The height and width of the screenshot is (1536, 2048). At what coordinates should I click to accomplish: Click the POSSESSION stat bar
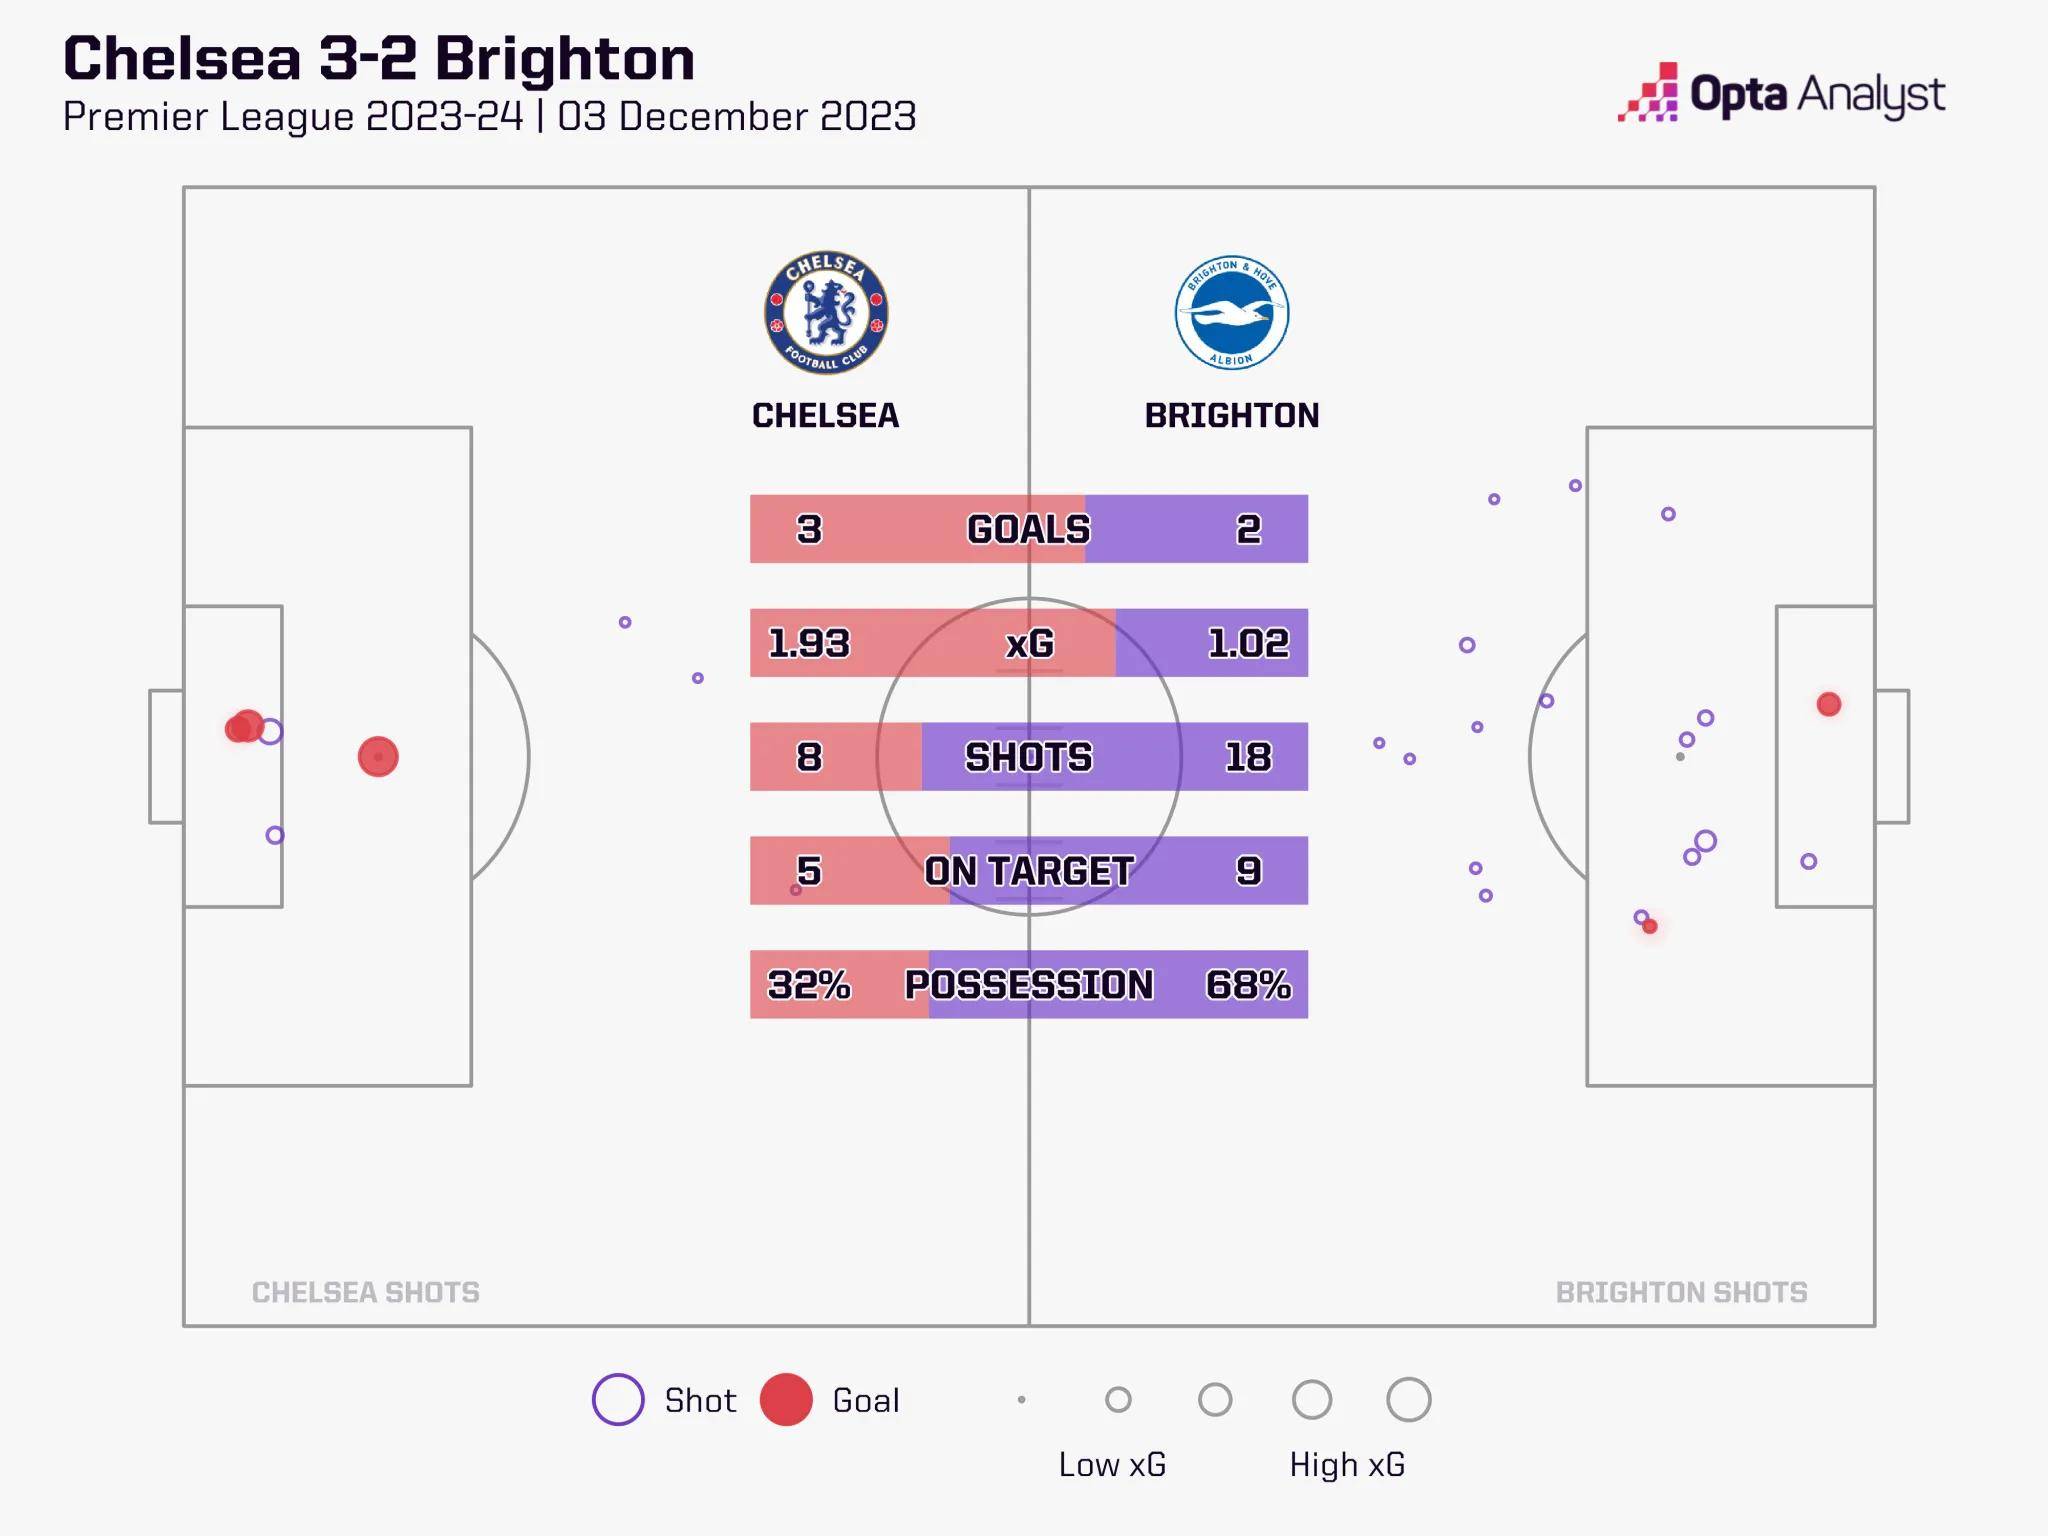click(1028, 985)
